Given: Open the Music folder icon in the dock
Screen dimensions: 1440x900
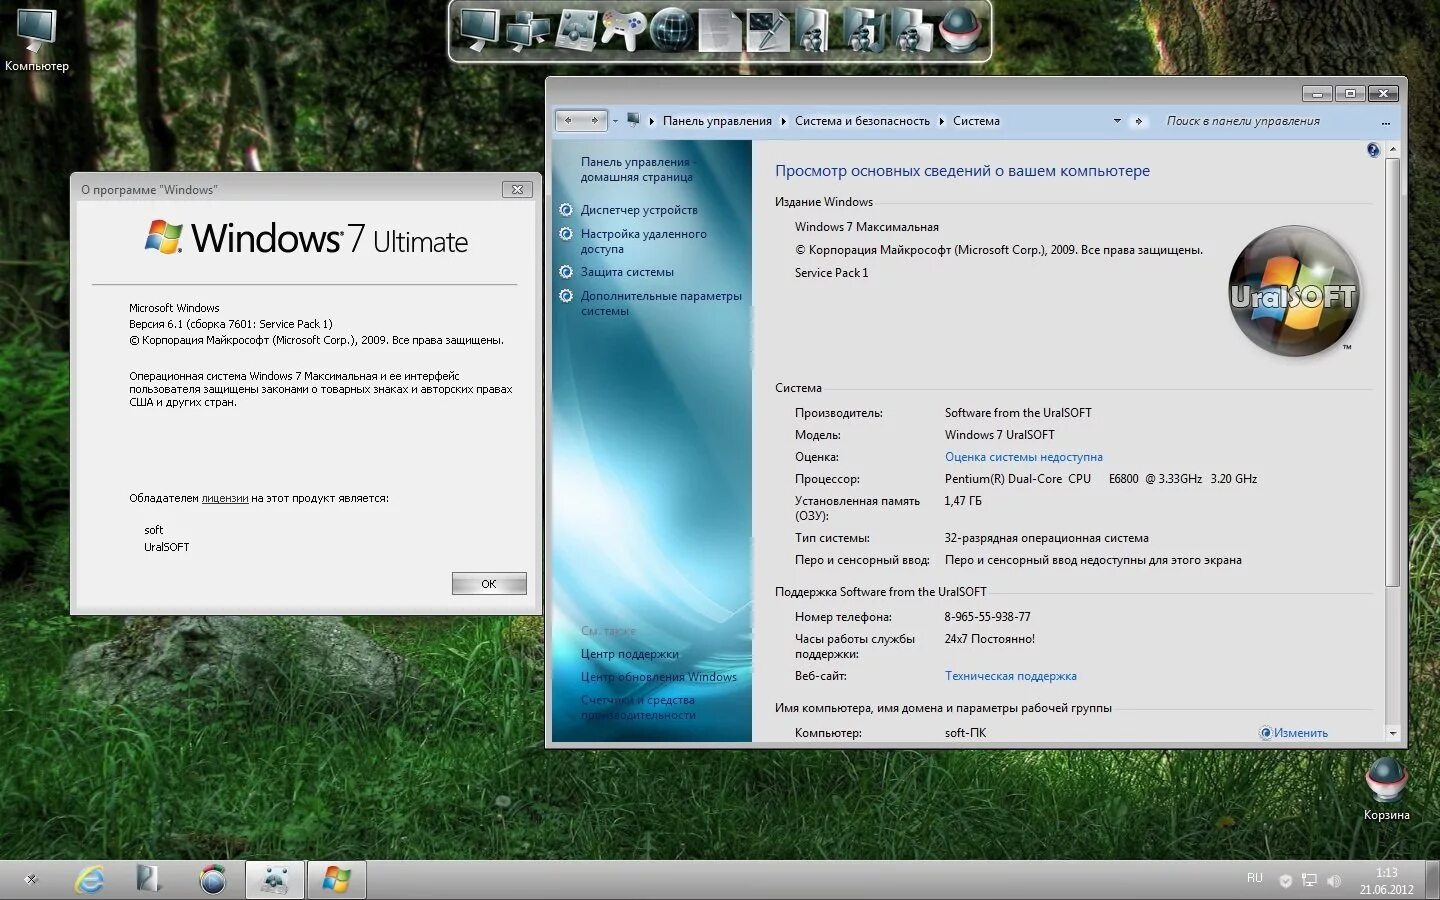Looking at the screenshot, I should click(x=862, y=30).
